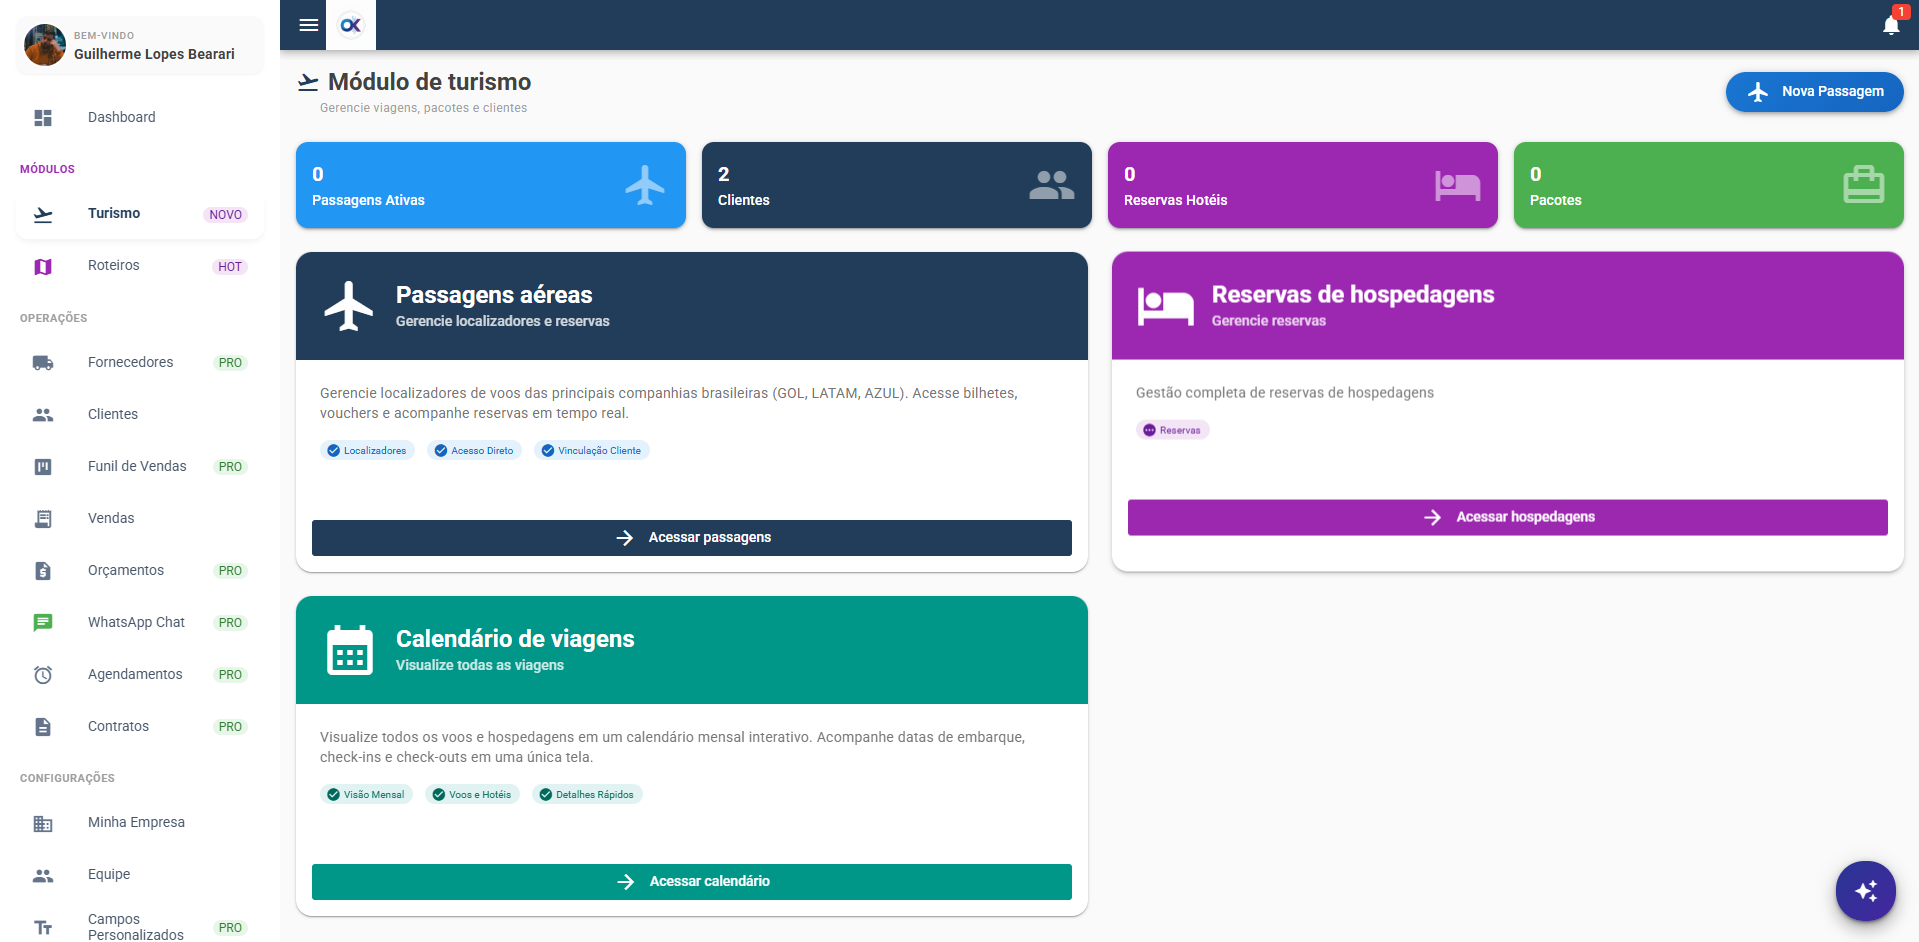Click the floating sparkle action button
The width and height of the screenshot is (1919, 942).
[1865, 890]
